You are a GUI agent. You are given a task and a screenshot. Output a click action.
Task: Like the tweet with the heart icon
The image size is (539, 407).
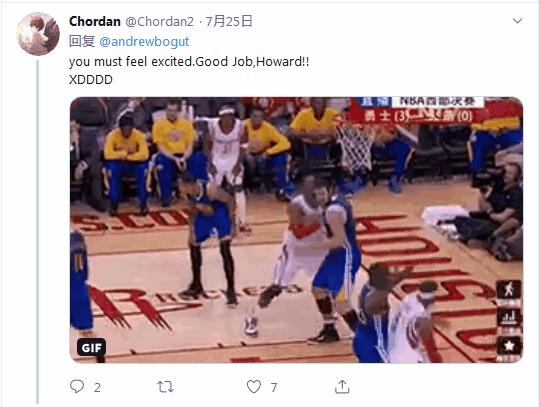[254, 387]
